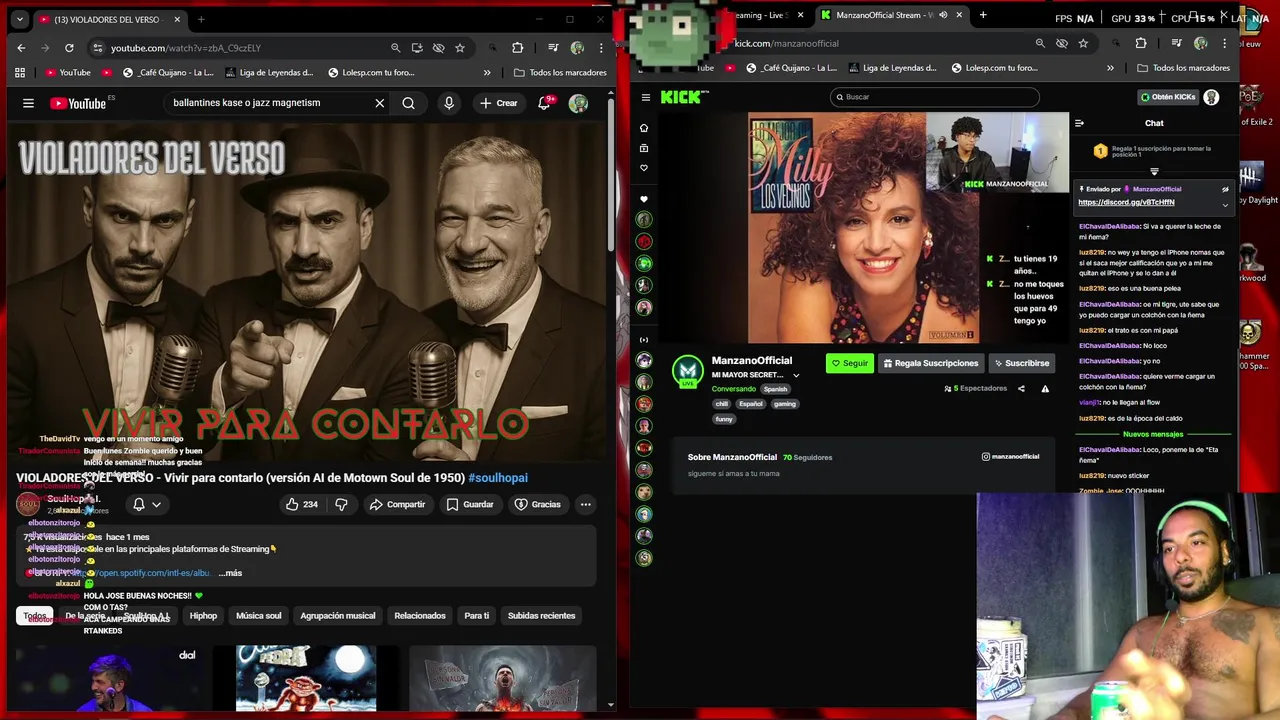Start YouTube voice search microphone

(449, 103)
